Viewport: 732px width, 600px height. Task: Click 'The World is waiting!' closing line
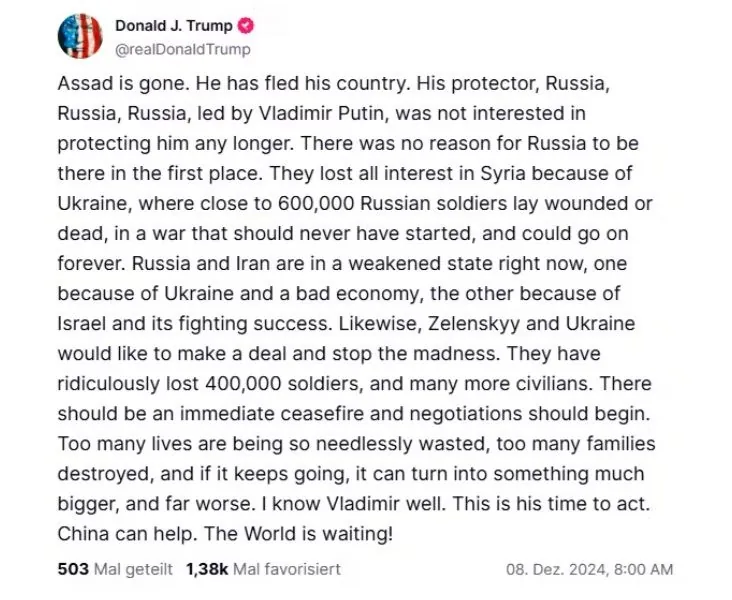click(298, 534)
